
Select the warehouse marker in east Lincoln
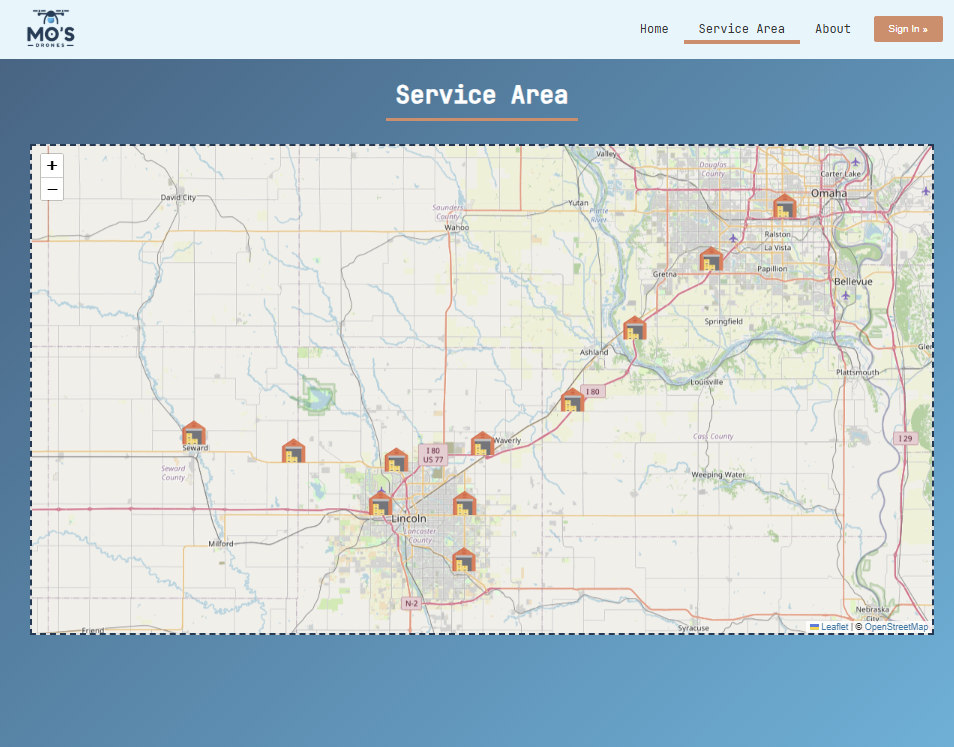point(464,504)
